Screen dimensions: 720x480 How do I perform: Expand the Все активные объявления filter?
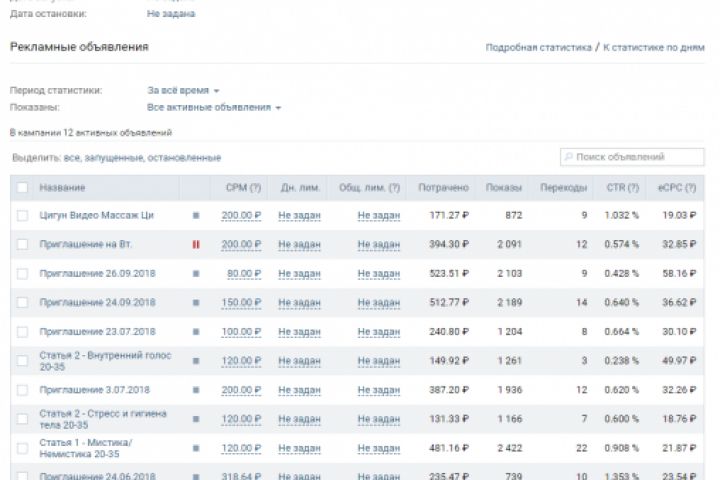coord(214,107)
